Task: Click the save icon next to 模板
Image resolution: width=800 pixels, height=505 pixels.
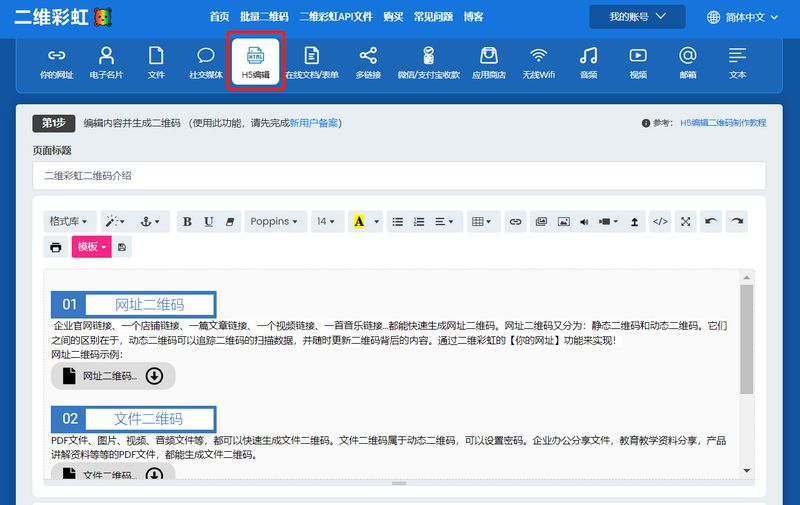Action: 122,247
